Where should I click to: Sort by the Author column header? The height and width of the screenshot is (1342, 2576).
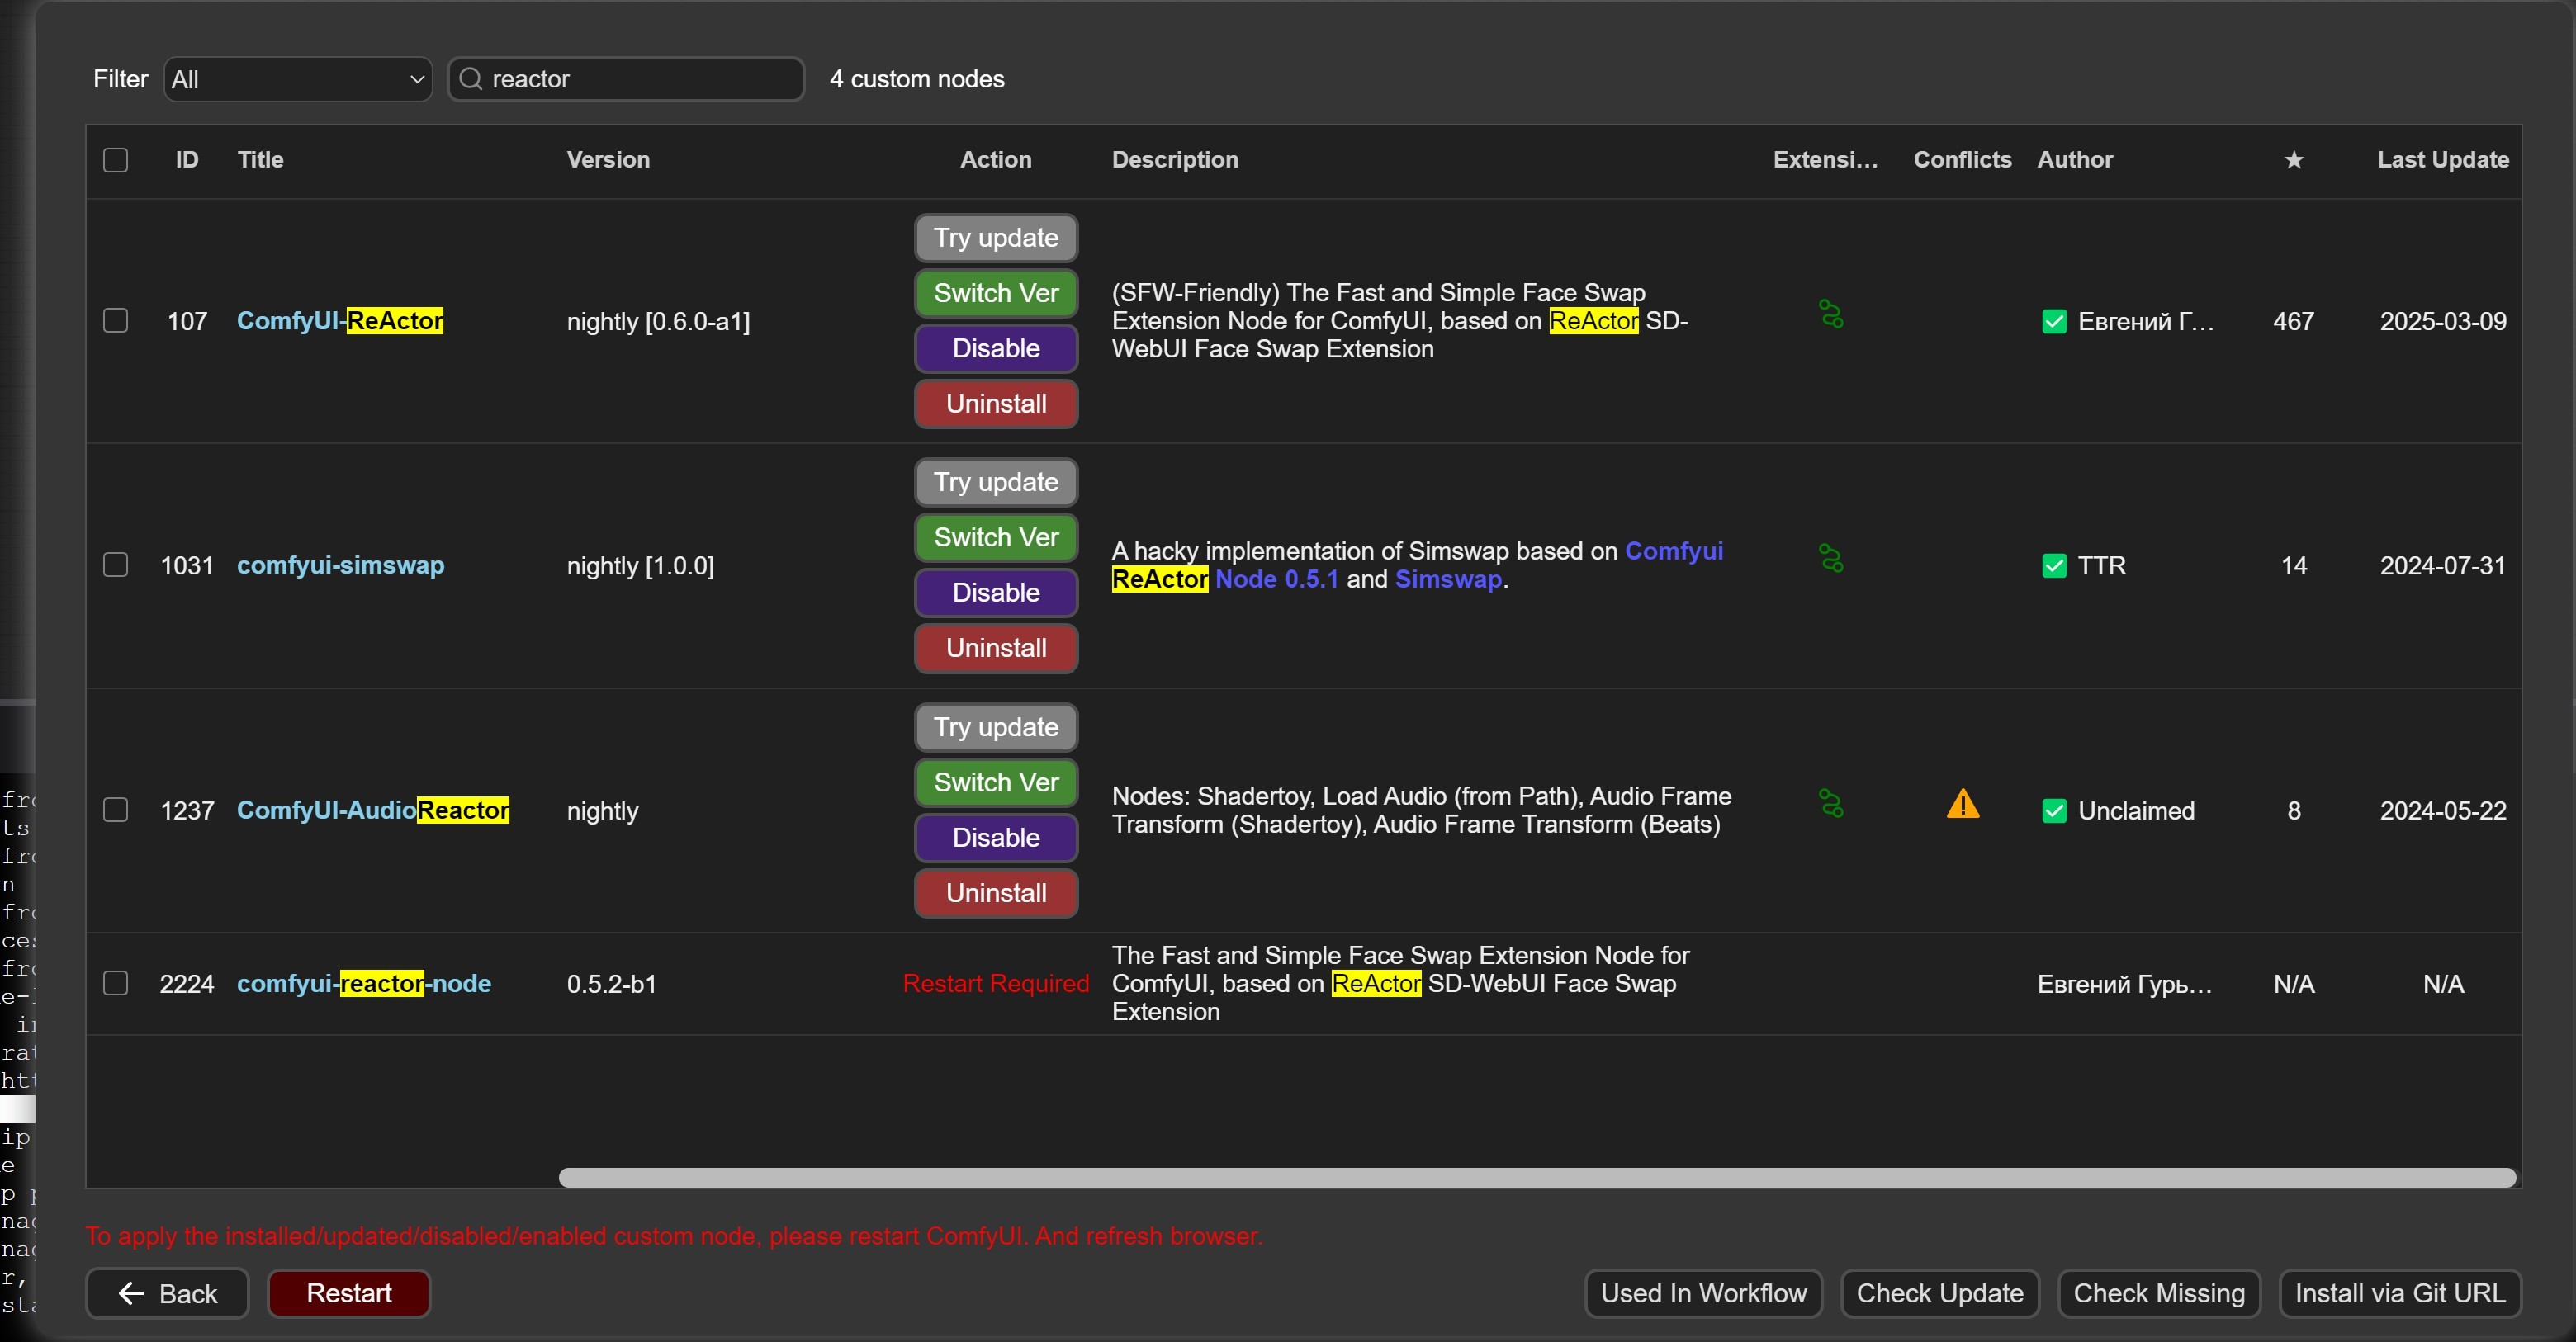pyautogui.click(x=2075, y=160)
